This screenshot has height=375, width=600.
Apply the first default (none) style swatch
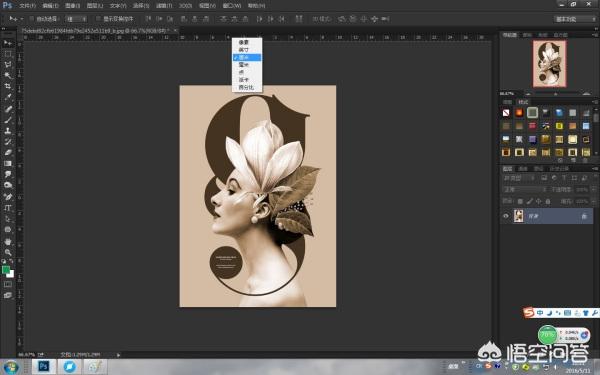[506, 112]
